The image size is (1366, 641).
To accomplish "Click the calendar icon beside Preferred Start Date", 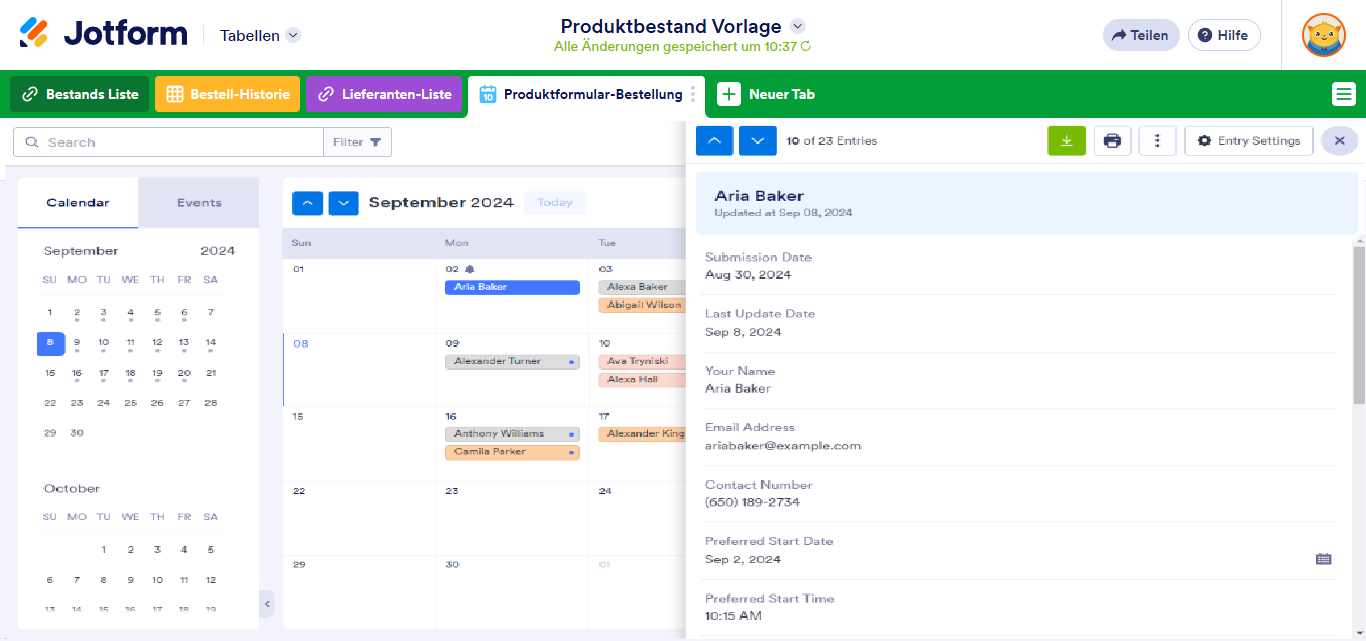I will (1323, 559).
